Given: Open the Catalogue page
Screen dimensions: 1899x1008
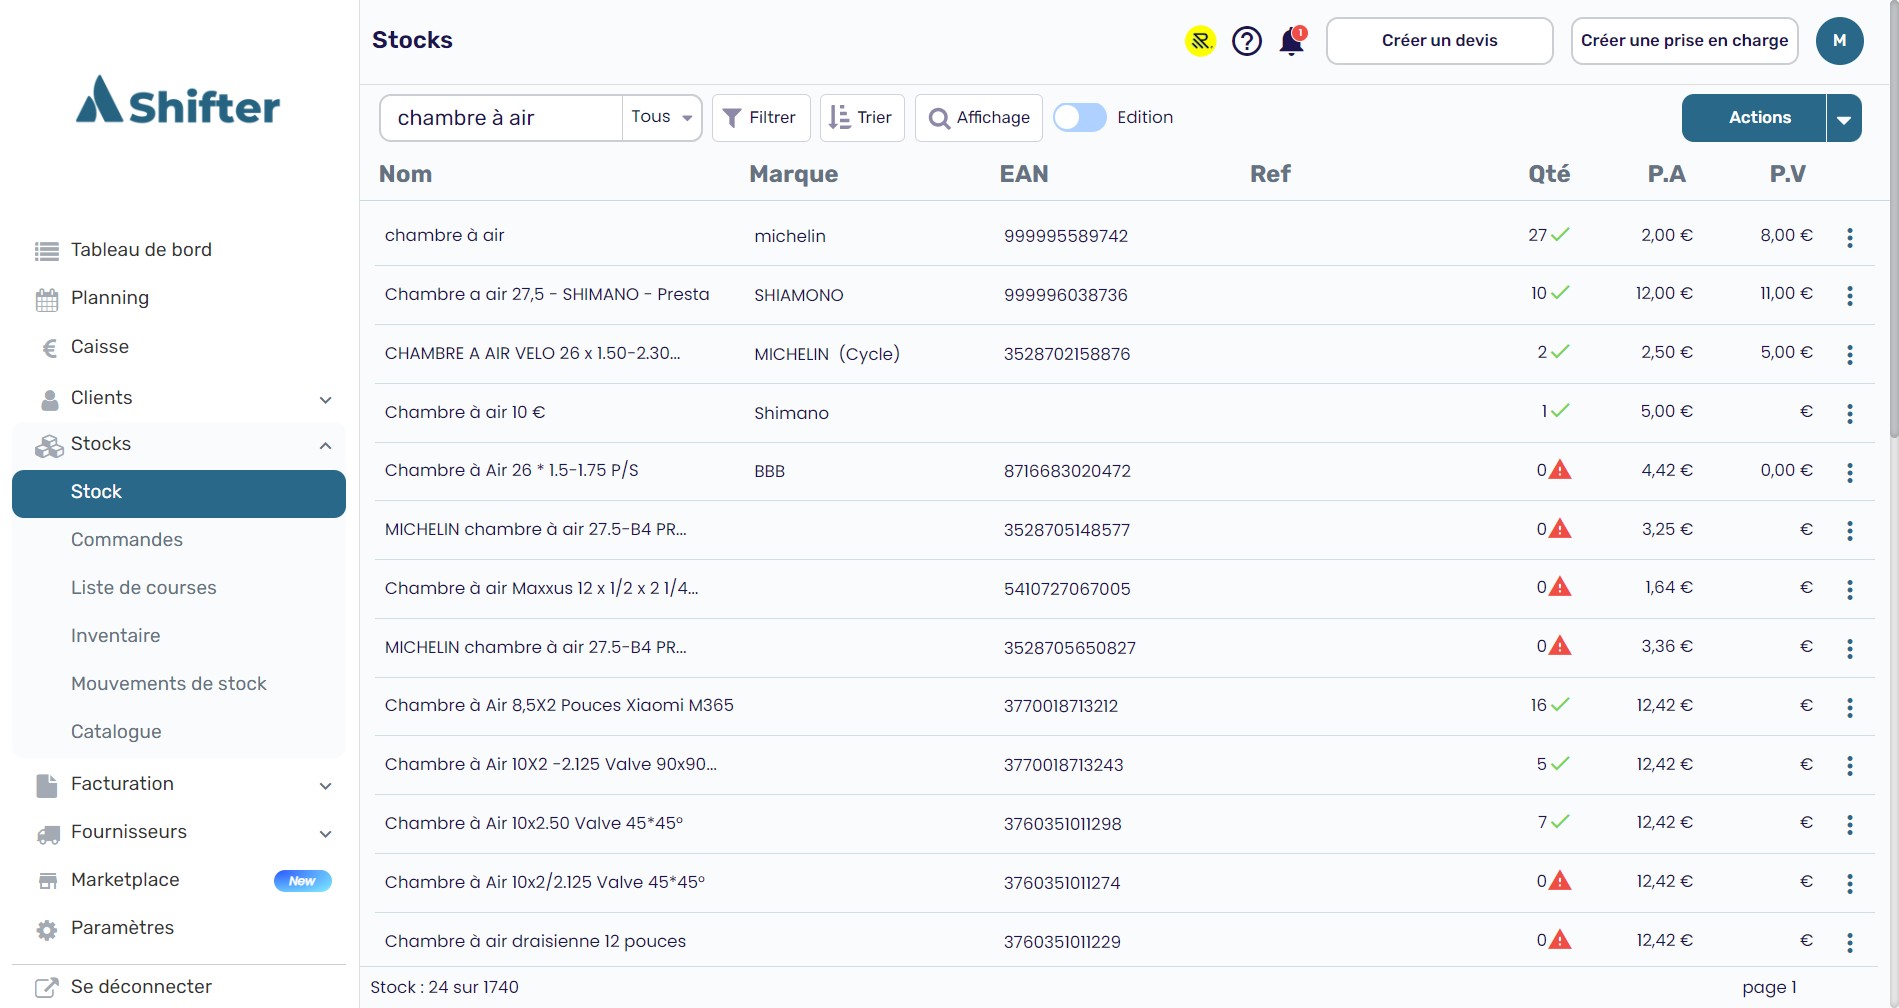Looking at the screenshot, I should [x=116, y=732].
